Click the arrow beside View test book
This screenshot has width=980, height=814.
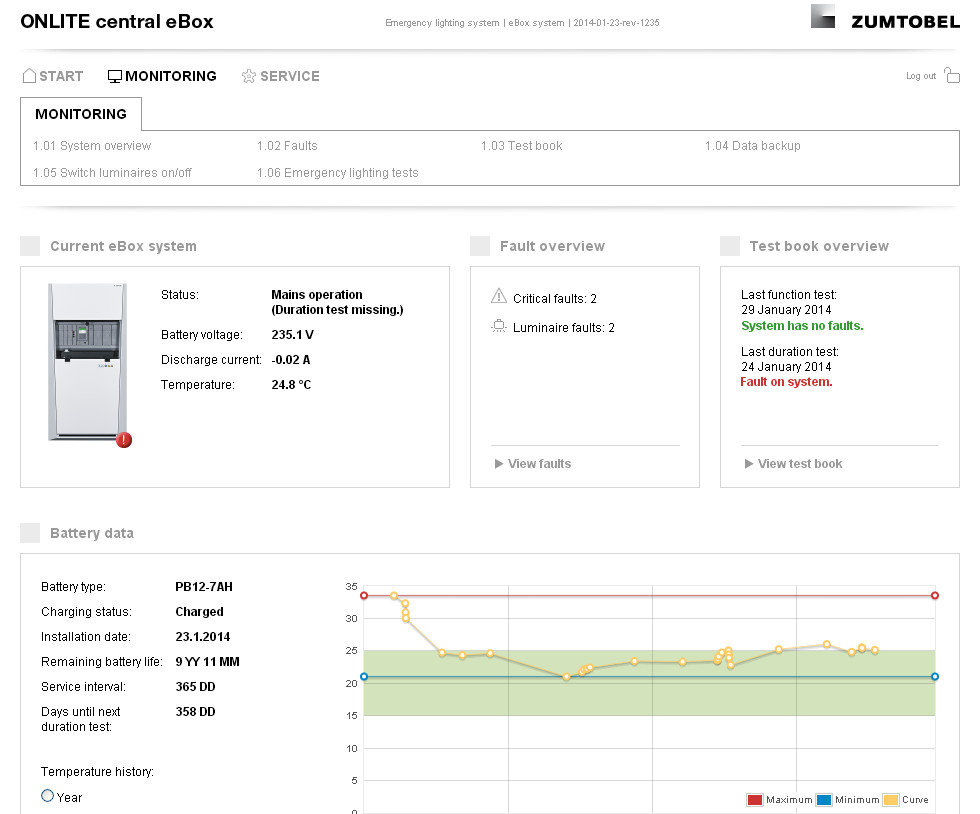749,464
